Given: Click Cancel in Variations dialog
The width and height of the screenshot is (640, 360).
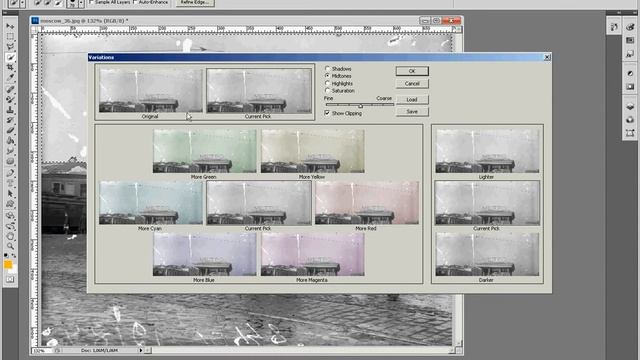Looking at the screenshot, I should 412,84.
